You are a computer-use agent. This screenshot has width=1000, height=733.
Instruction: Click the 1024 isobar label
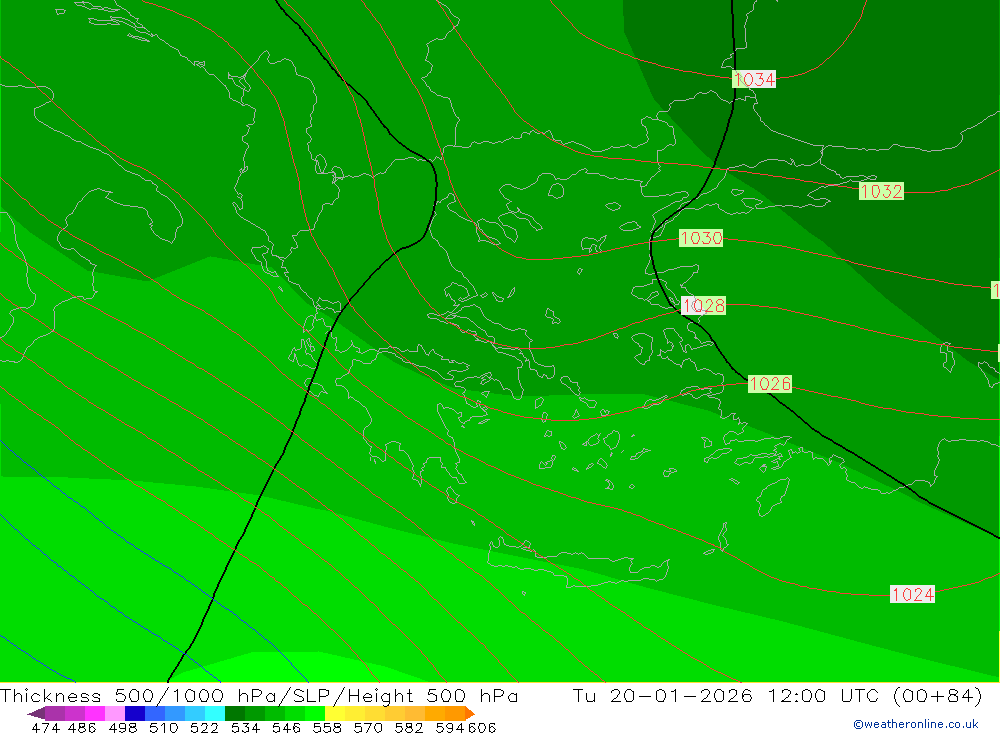913,594
